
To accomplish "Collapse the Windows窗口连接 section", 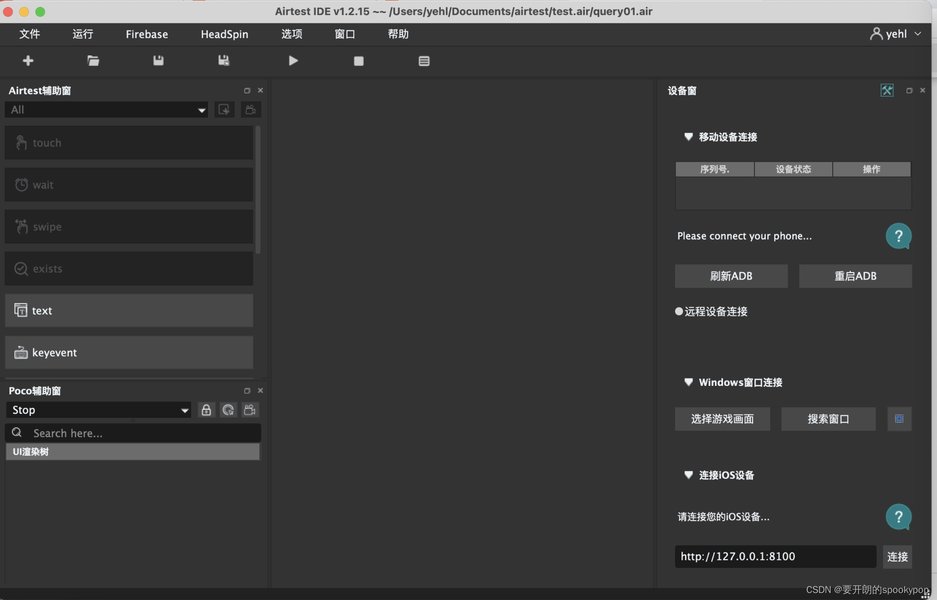I will click(688, 382).
